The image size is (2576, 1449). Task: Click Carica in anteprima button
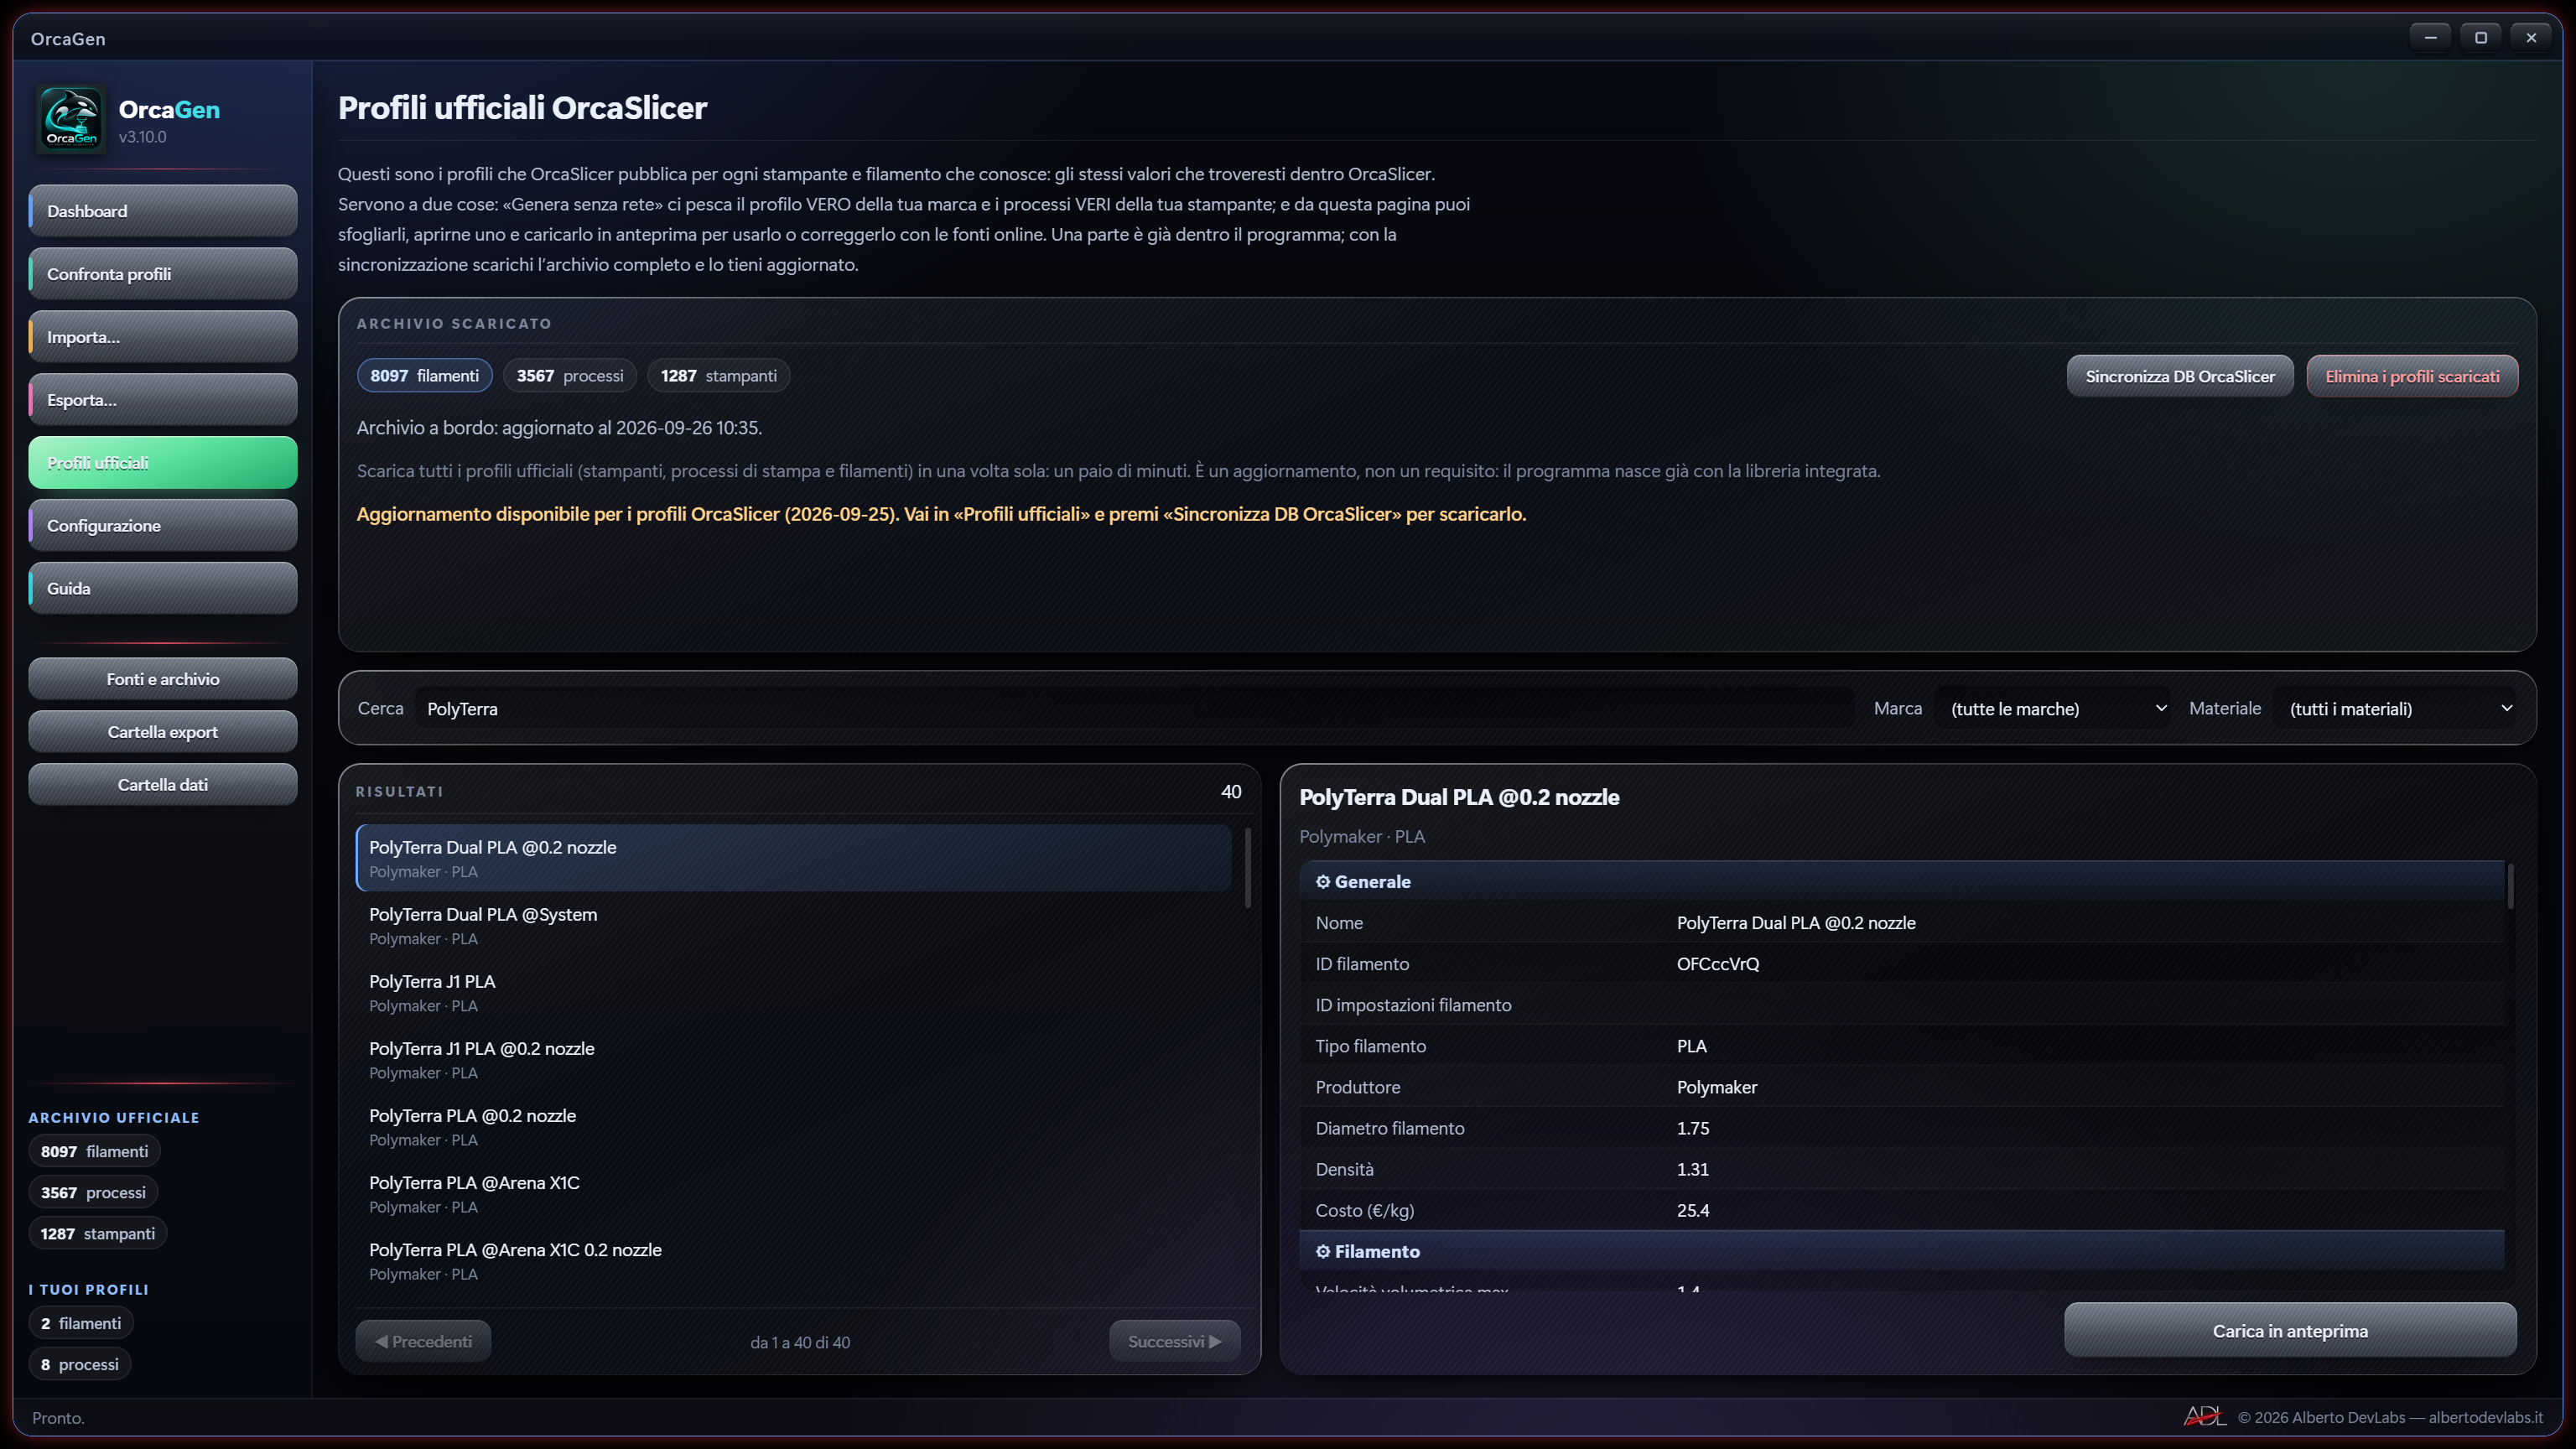[x=2290, y=1331]
